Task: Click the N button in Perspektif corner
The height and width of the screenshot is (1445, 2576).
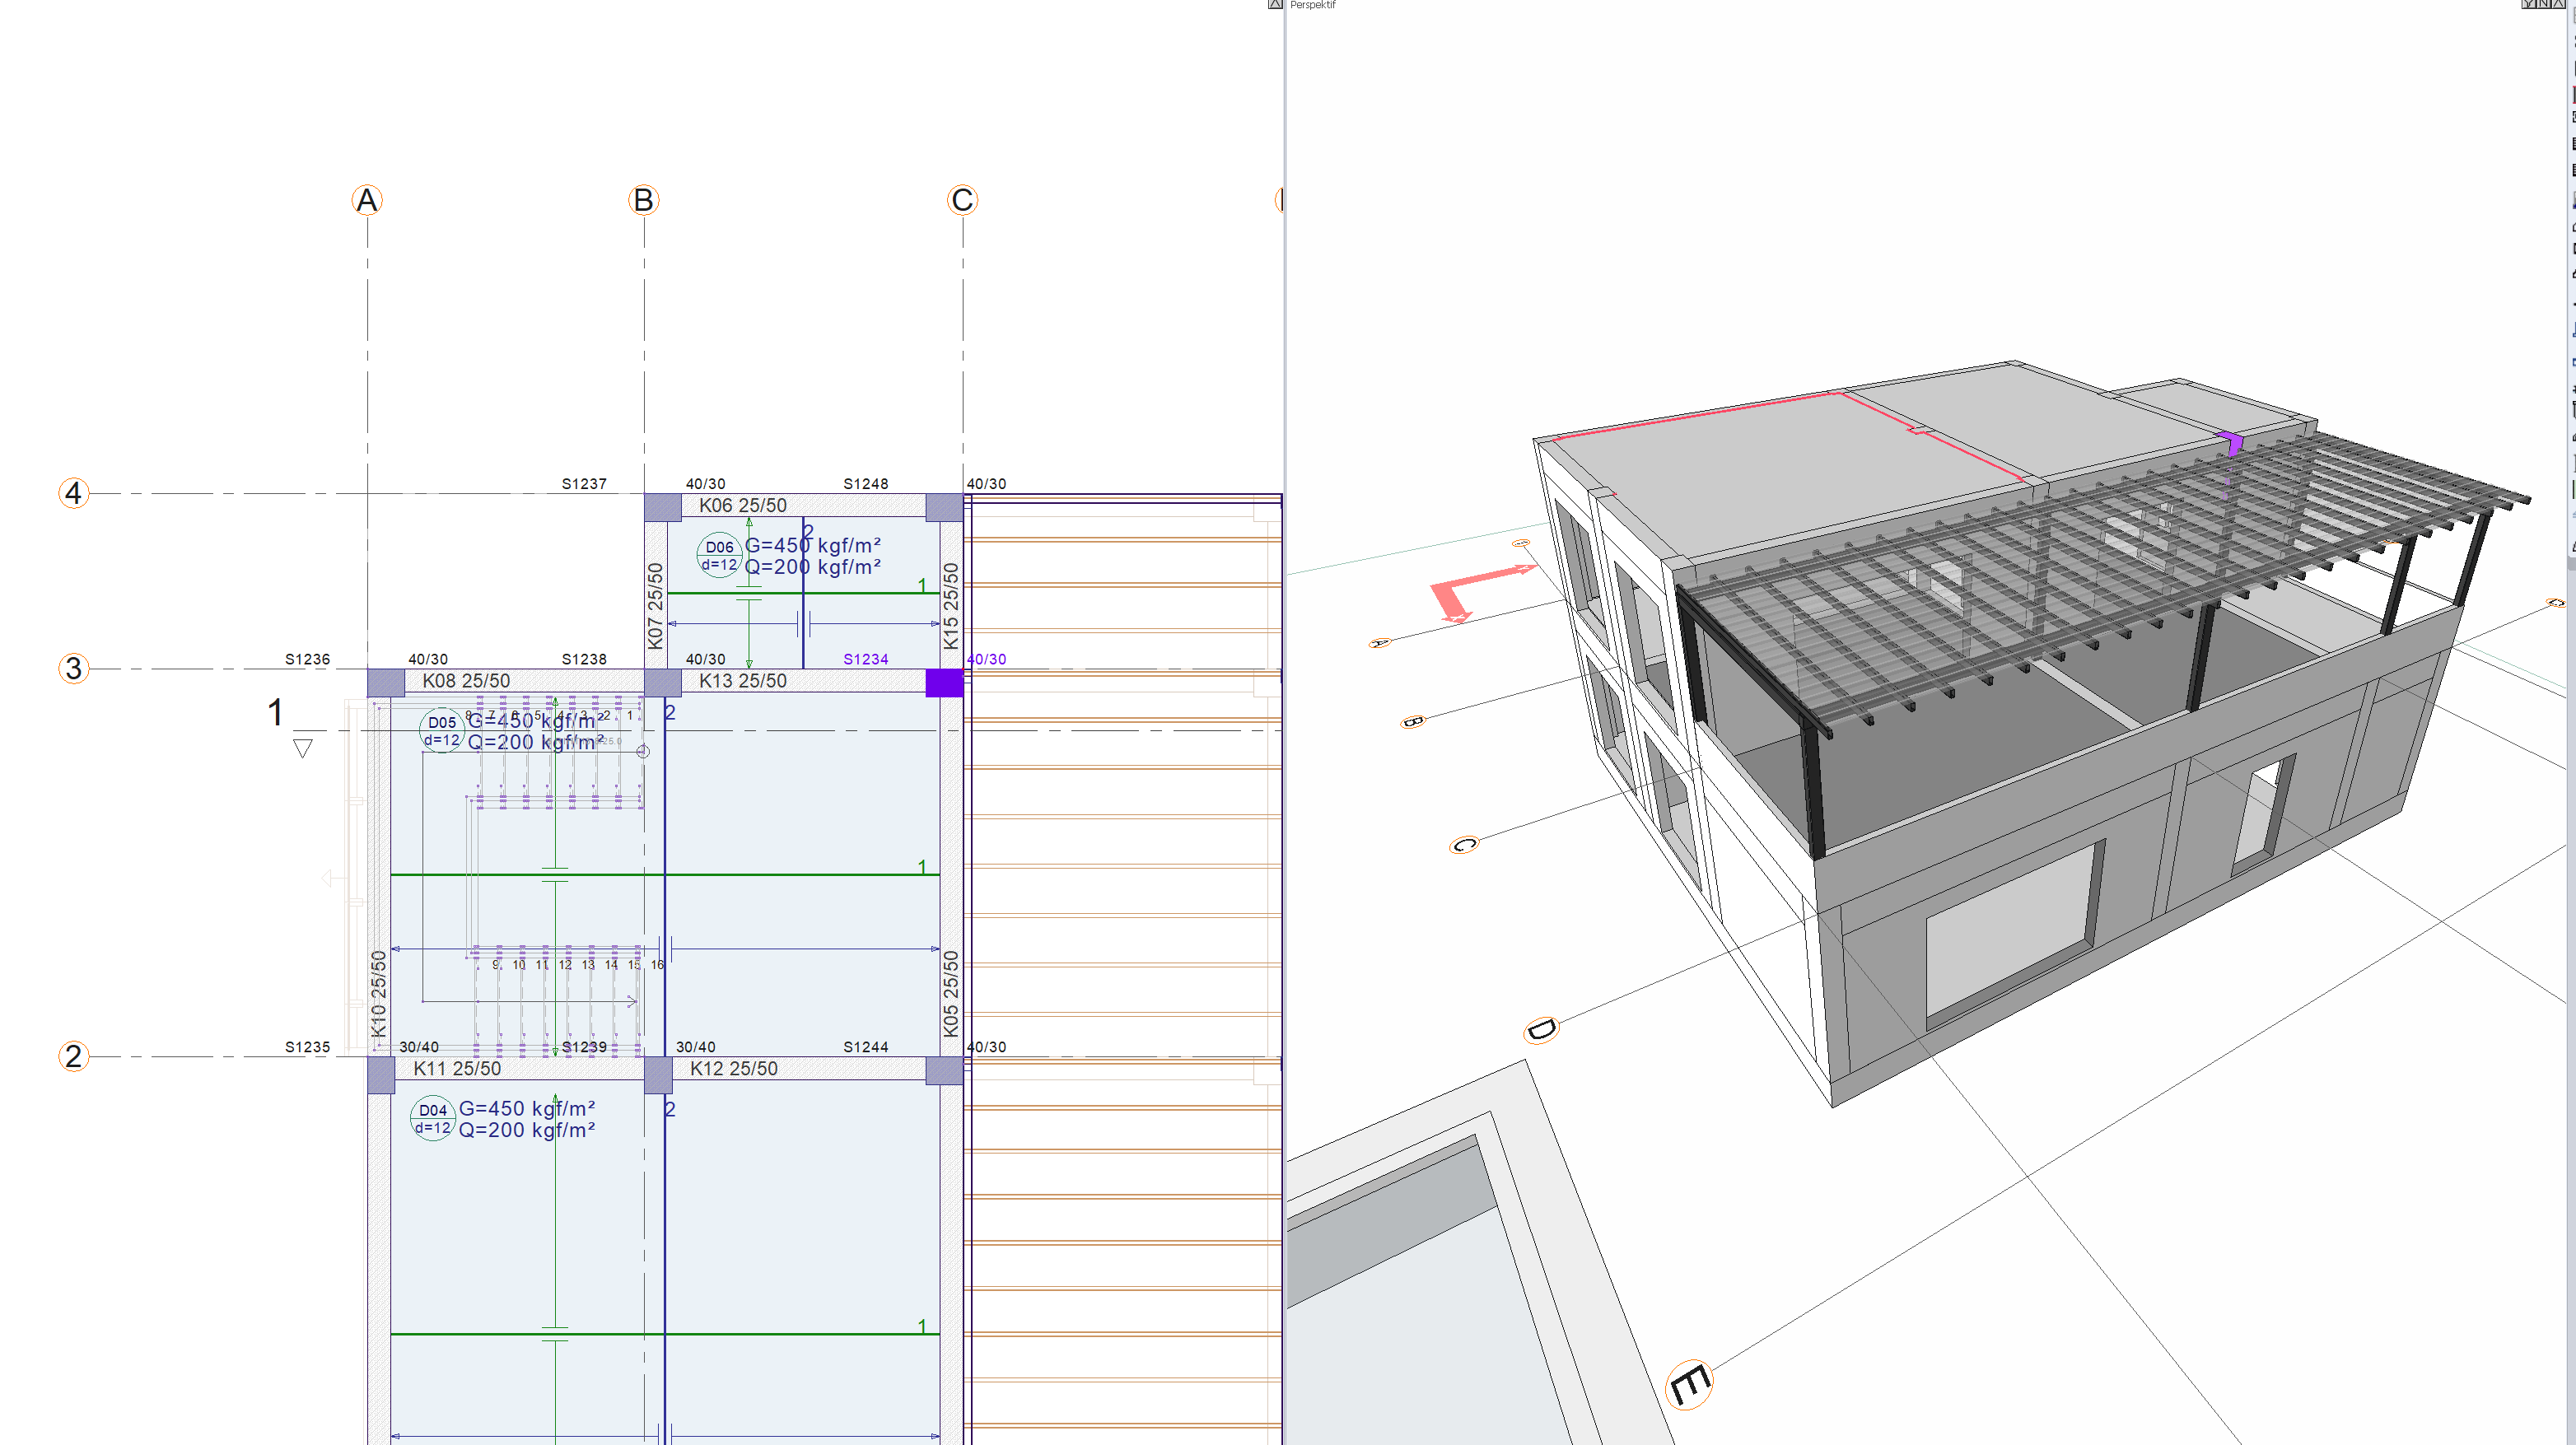Action: (2544, 4)
